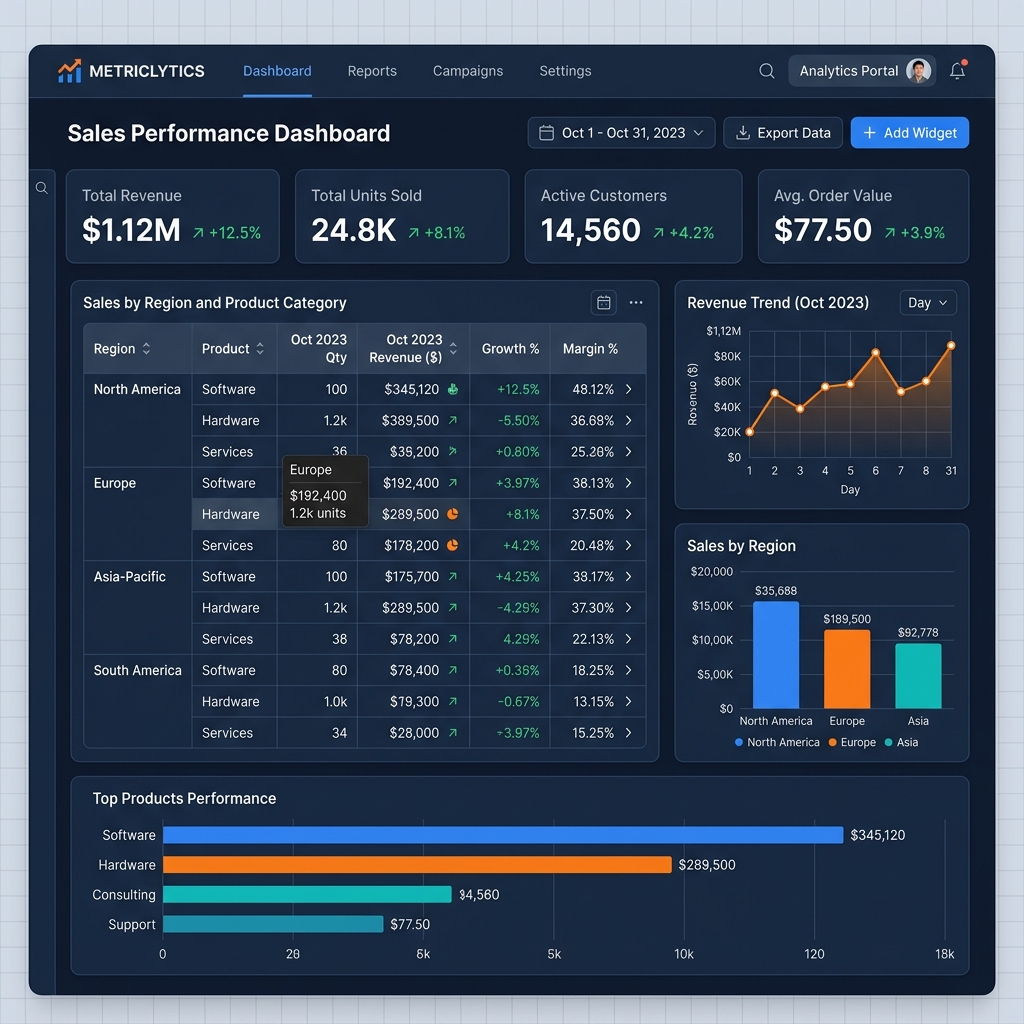Click the blue North America legend dot
The height and width of the screenshot is (1024, 1024).
739,743
